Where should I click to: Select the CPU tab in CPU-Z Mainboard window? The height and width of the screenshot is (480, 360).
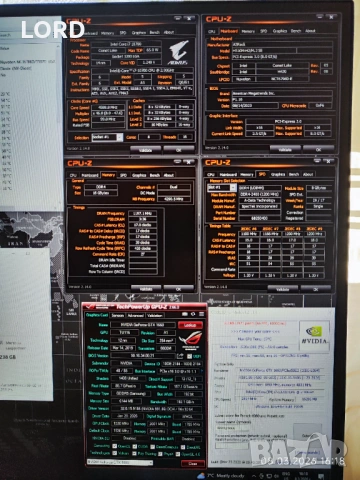tap(212, 31)
